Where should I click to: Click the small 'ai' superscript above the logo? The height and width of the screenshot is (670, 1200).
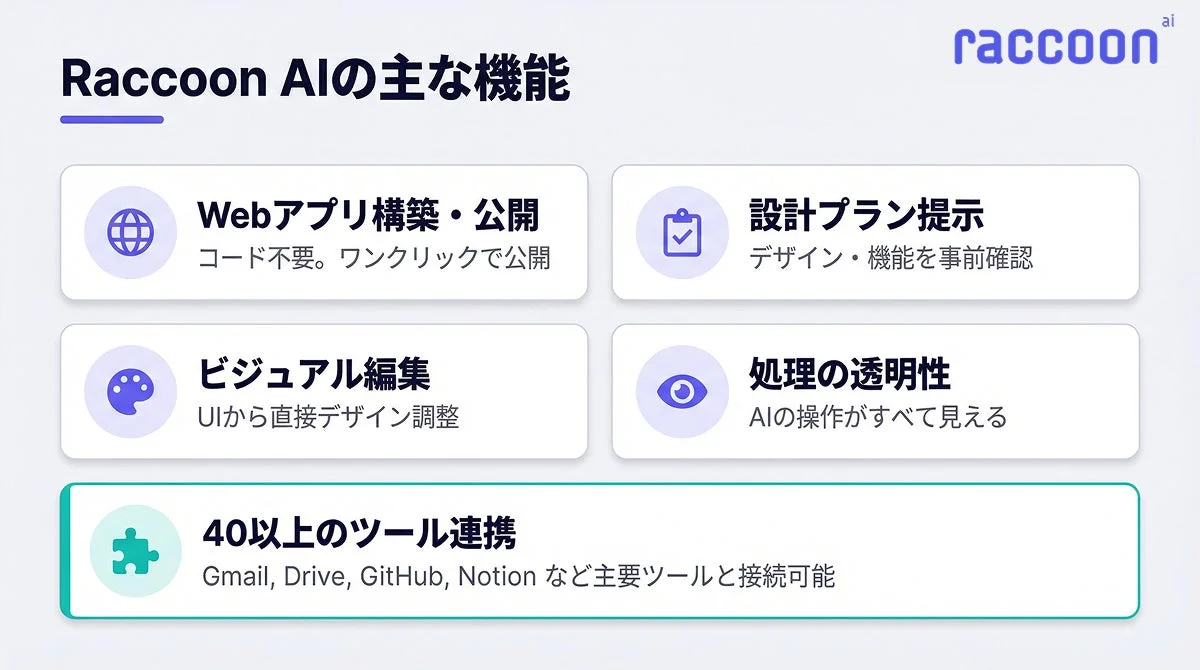pos(1166,20)
